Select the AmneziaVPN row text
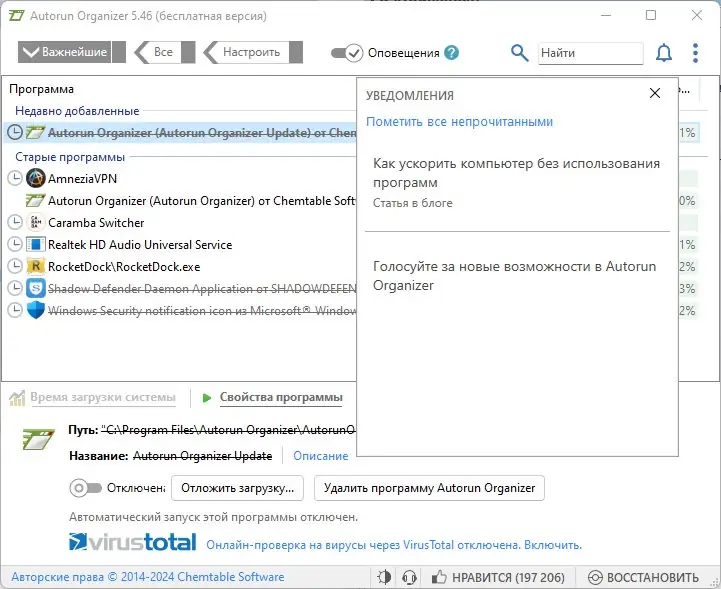The image size is (721, 589). coord(82,178)
